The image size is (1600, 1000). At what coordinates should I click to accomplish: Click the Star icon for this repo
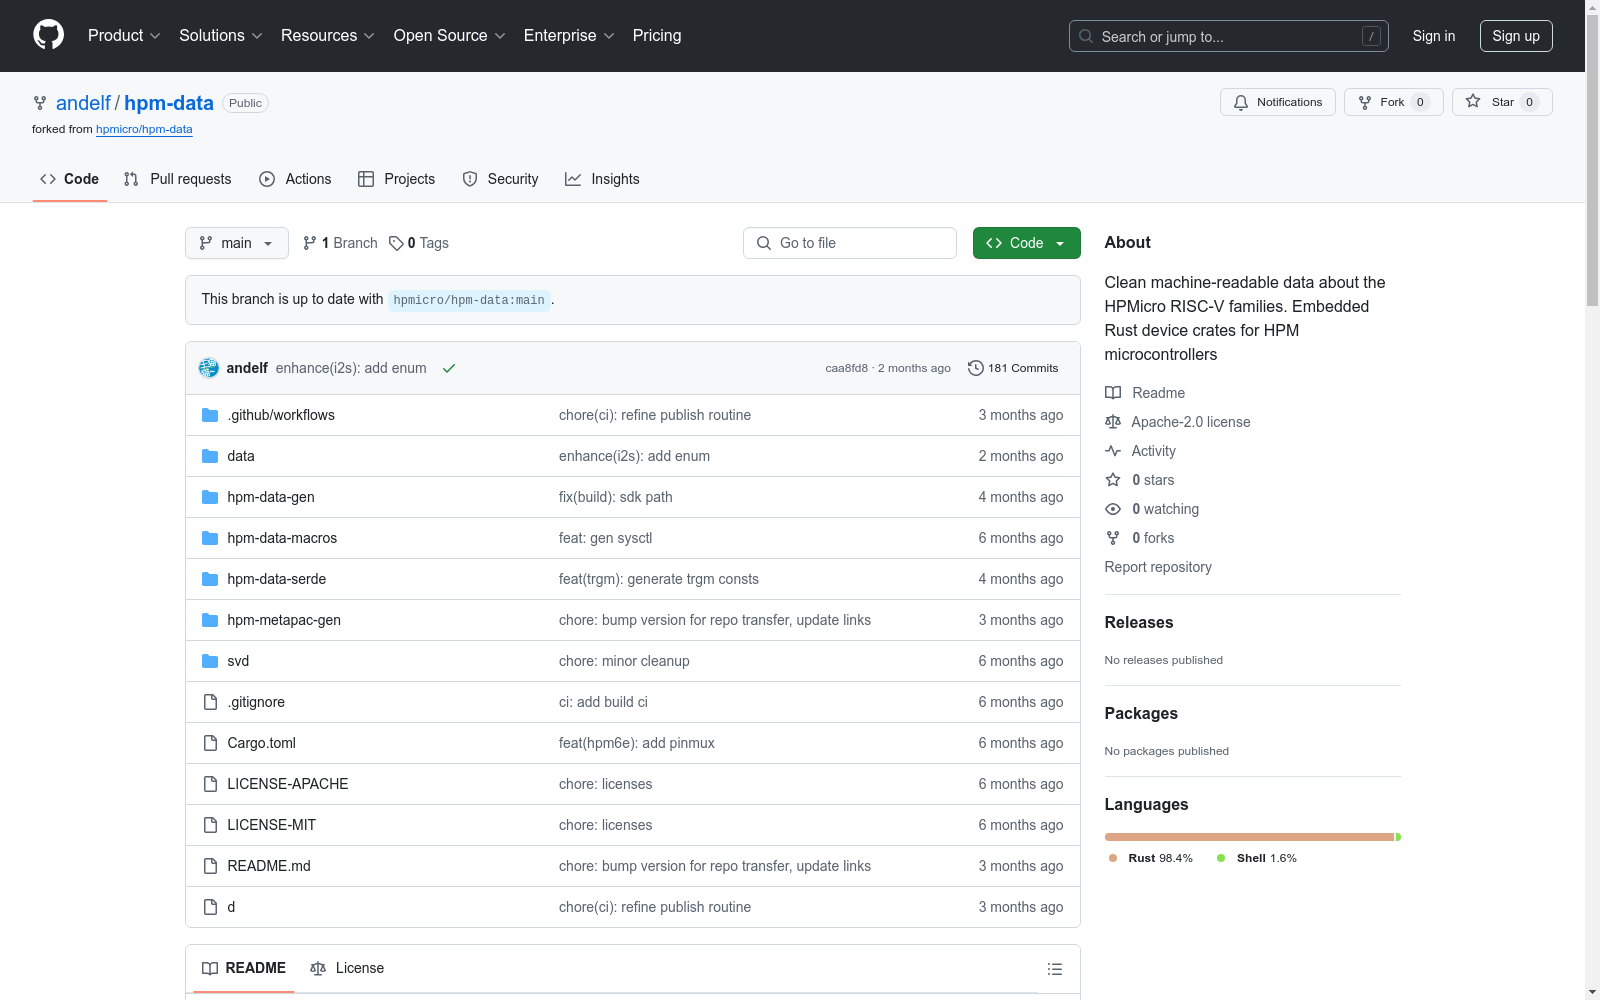pos(1473,101)
